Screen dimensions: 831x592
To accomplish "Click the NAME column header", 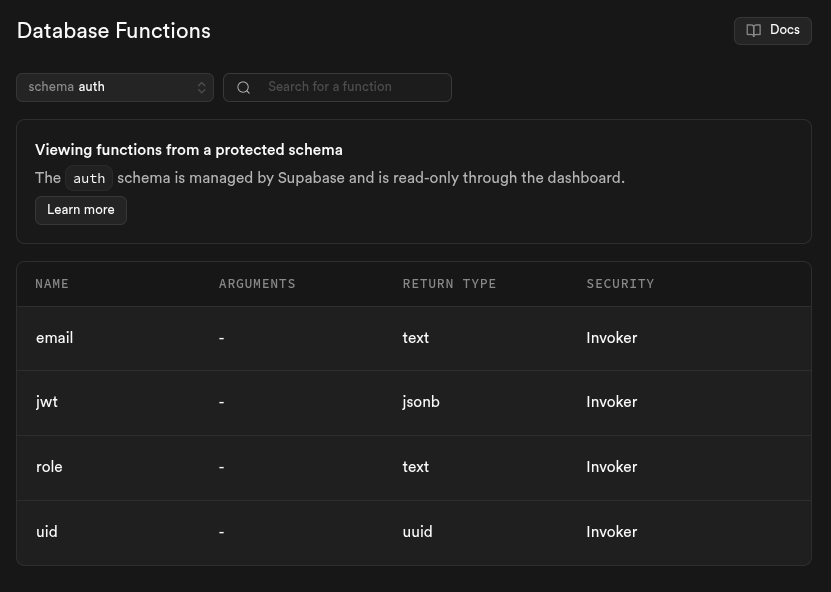I will (x=52, y=284).
